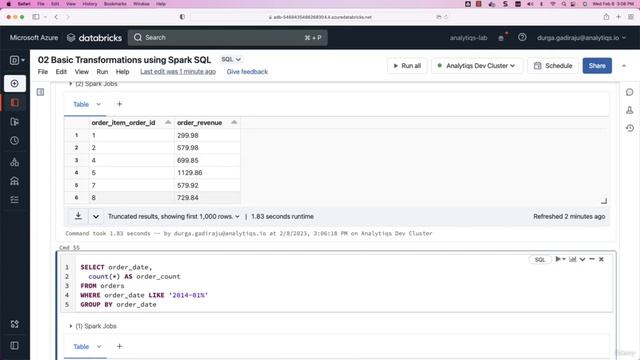
Task: Open the download options chevron
Action: 96,216
